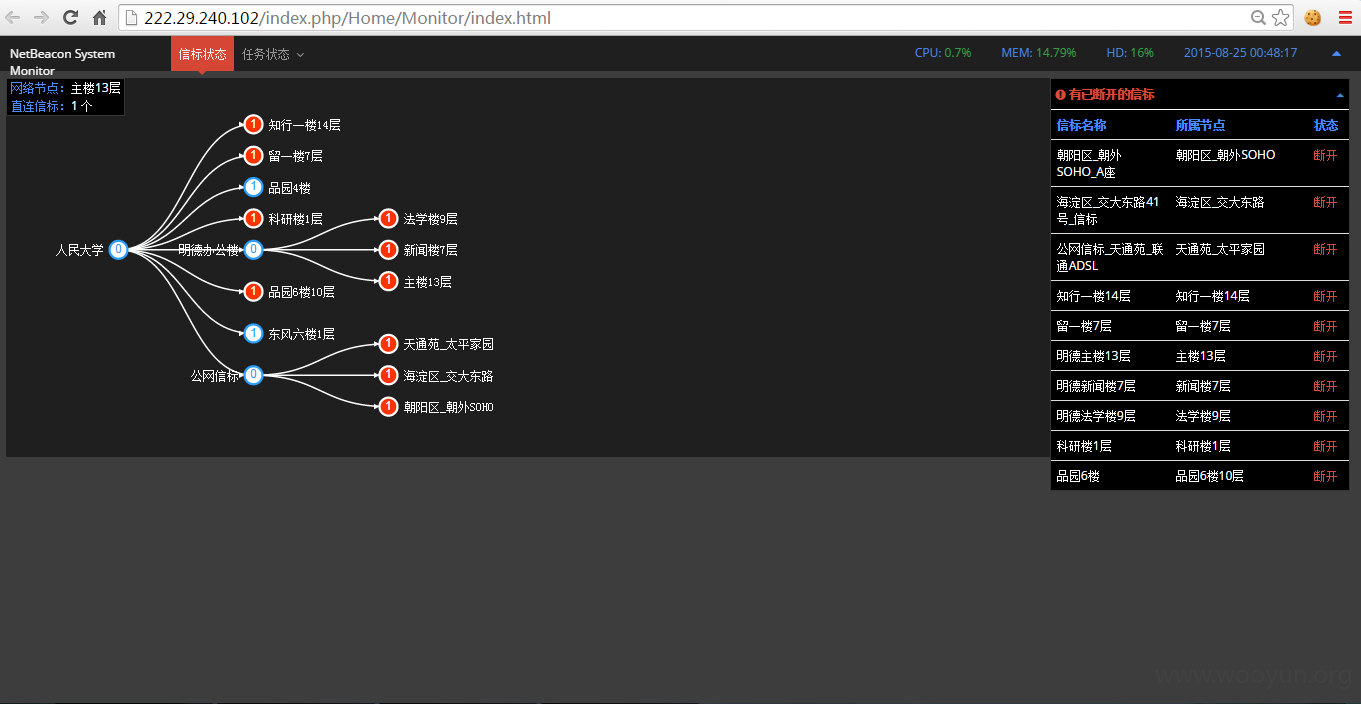Select the 明德主楼13层 beacon name
This screenshot has width=1361, height=704.
tap(1094, 356)
